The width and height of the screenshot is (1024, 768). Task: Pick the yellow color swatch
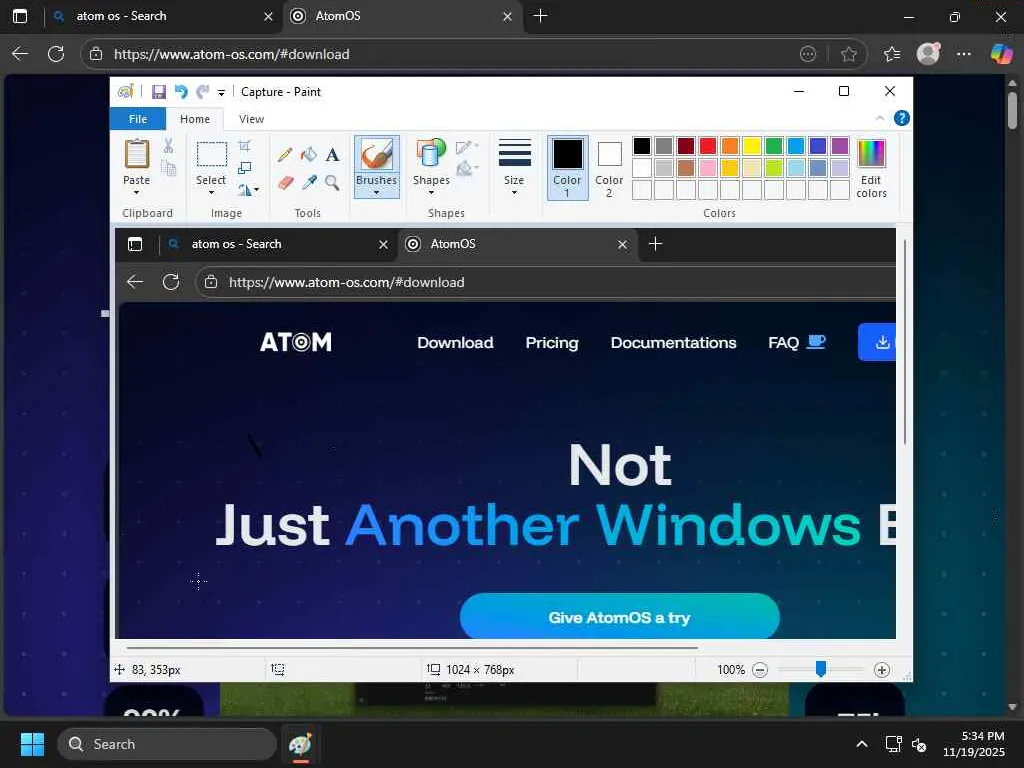point(752,146)
